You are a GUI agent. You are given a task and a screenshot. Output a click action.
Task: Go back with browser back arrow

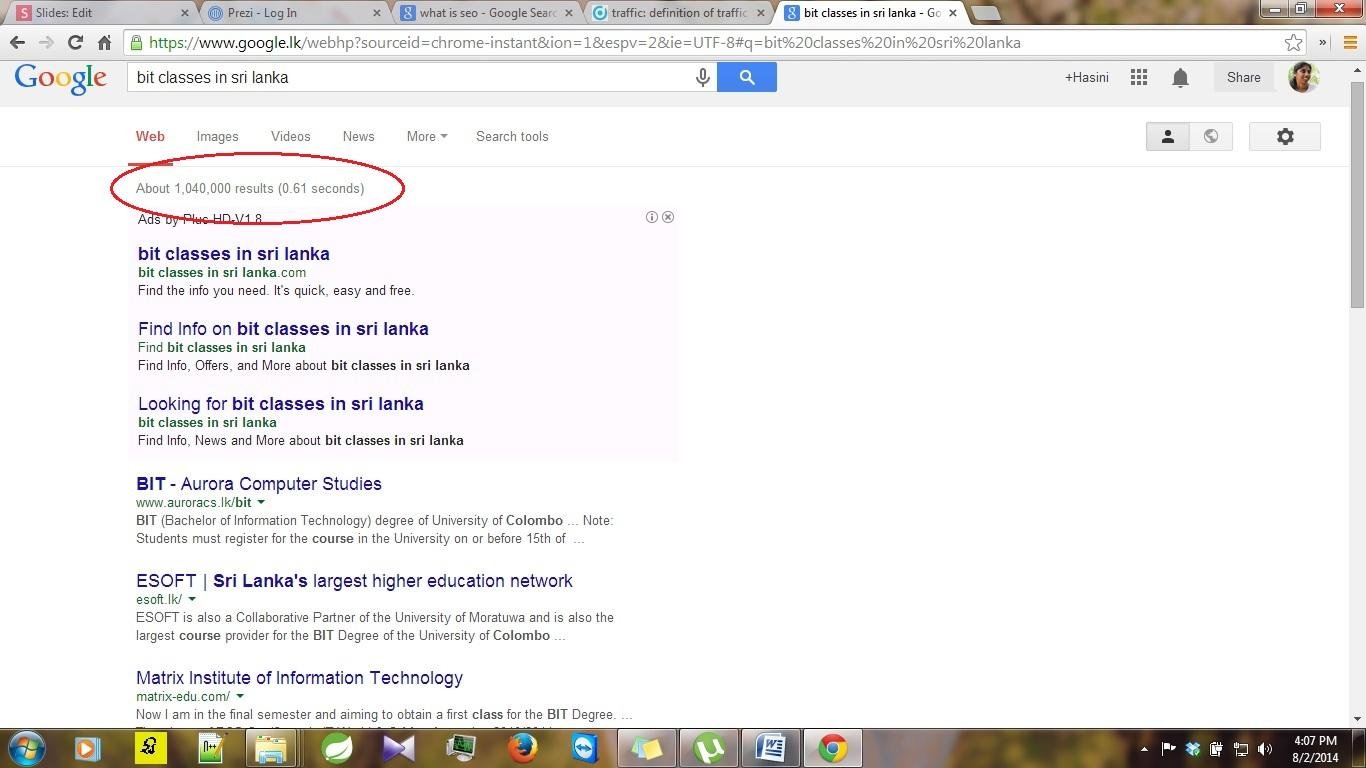tap(17, 42)
